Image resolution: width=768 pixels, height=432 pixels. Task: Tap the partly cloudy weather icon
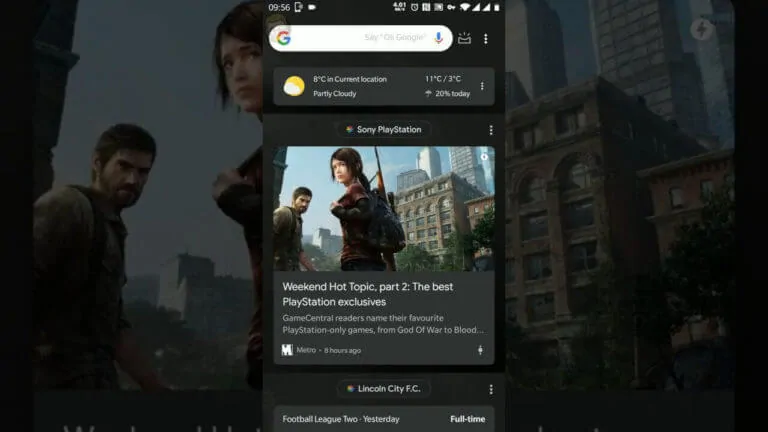tap(294, 86)
